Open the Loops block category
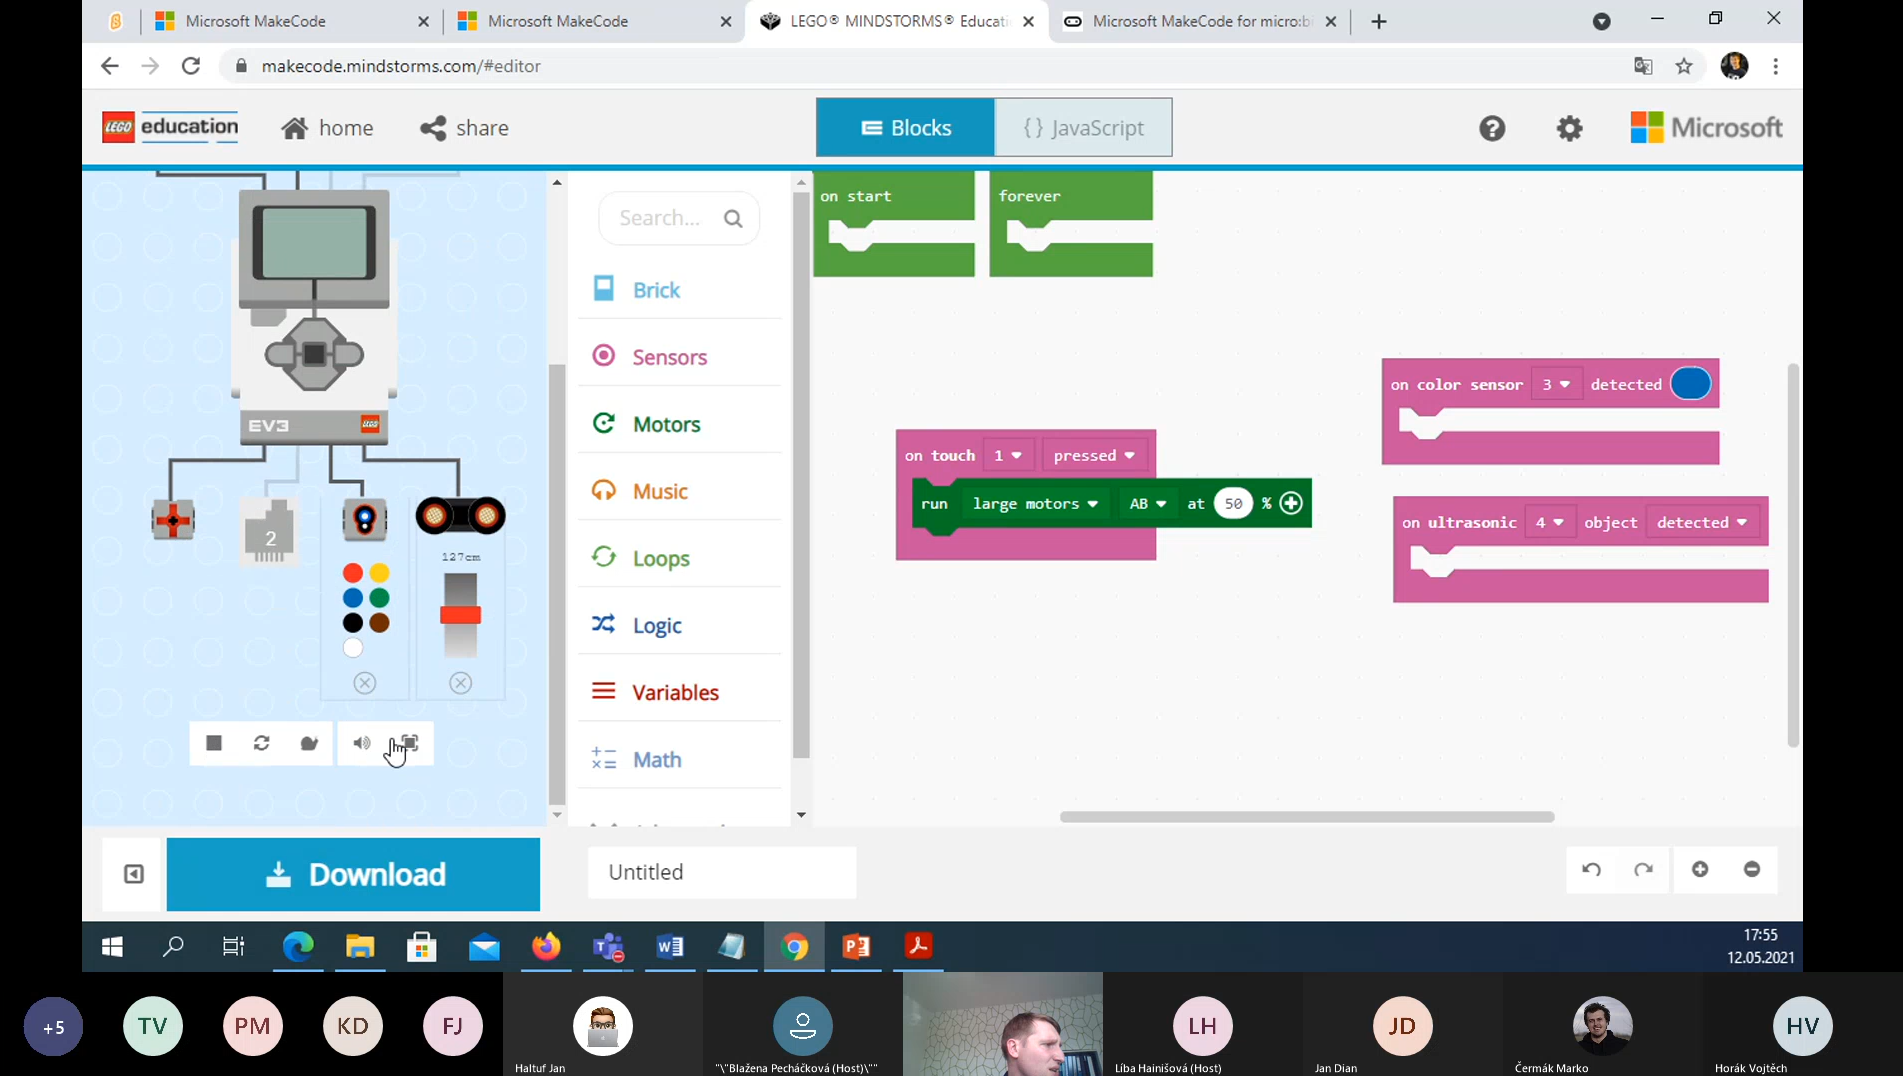The height and width of the screenshot is (1076, 1903). [x=680, y=558]
